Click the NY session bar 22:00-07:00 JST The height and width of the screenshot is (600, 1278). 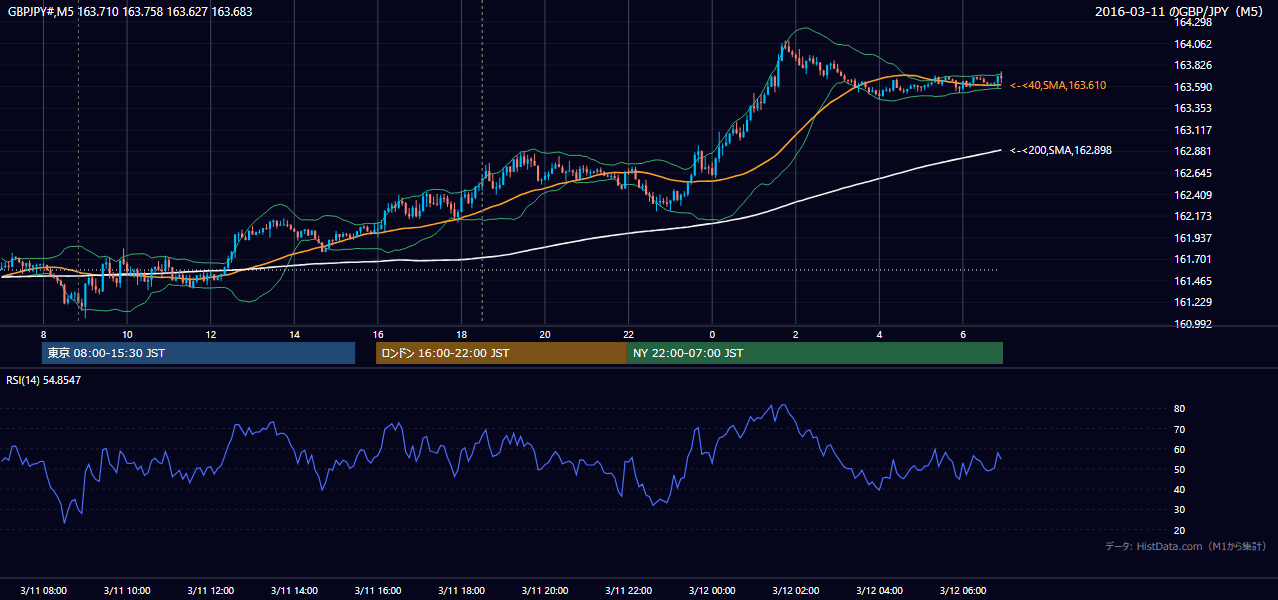[x=814, y=353]
